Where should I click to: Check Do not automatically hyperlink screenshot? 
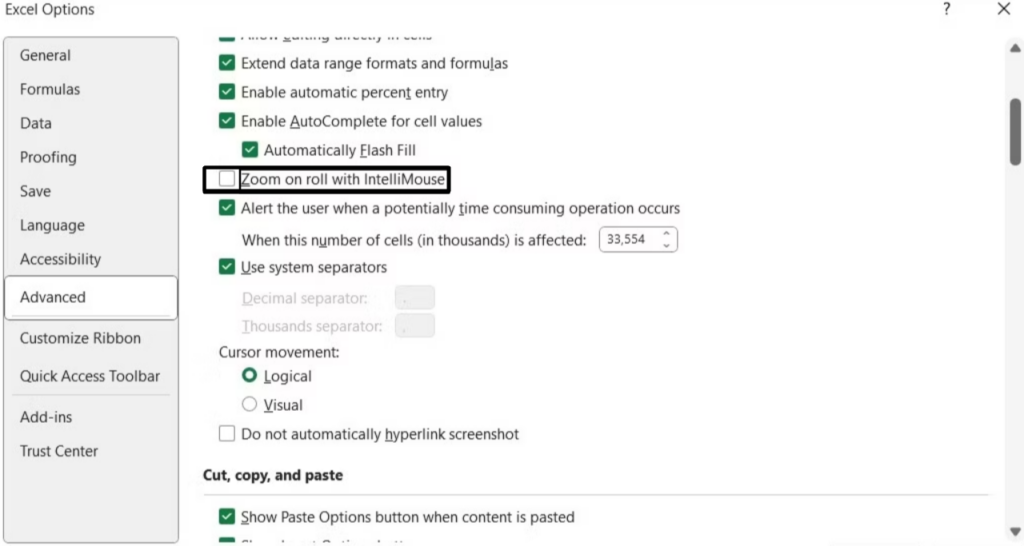(x=228, y=435)
